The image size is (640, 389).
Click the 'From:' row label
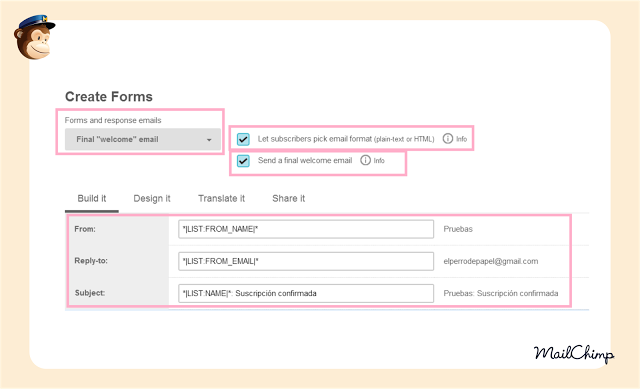(85, 229)
